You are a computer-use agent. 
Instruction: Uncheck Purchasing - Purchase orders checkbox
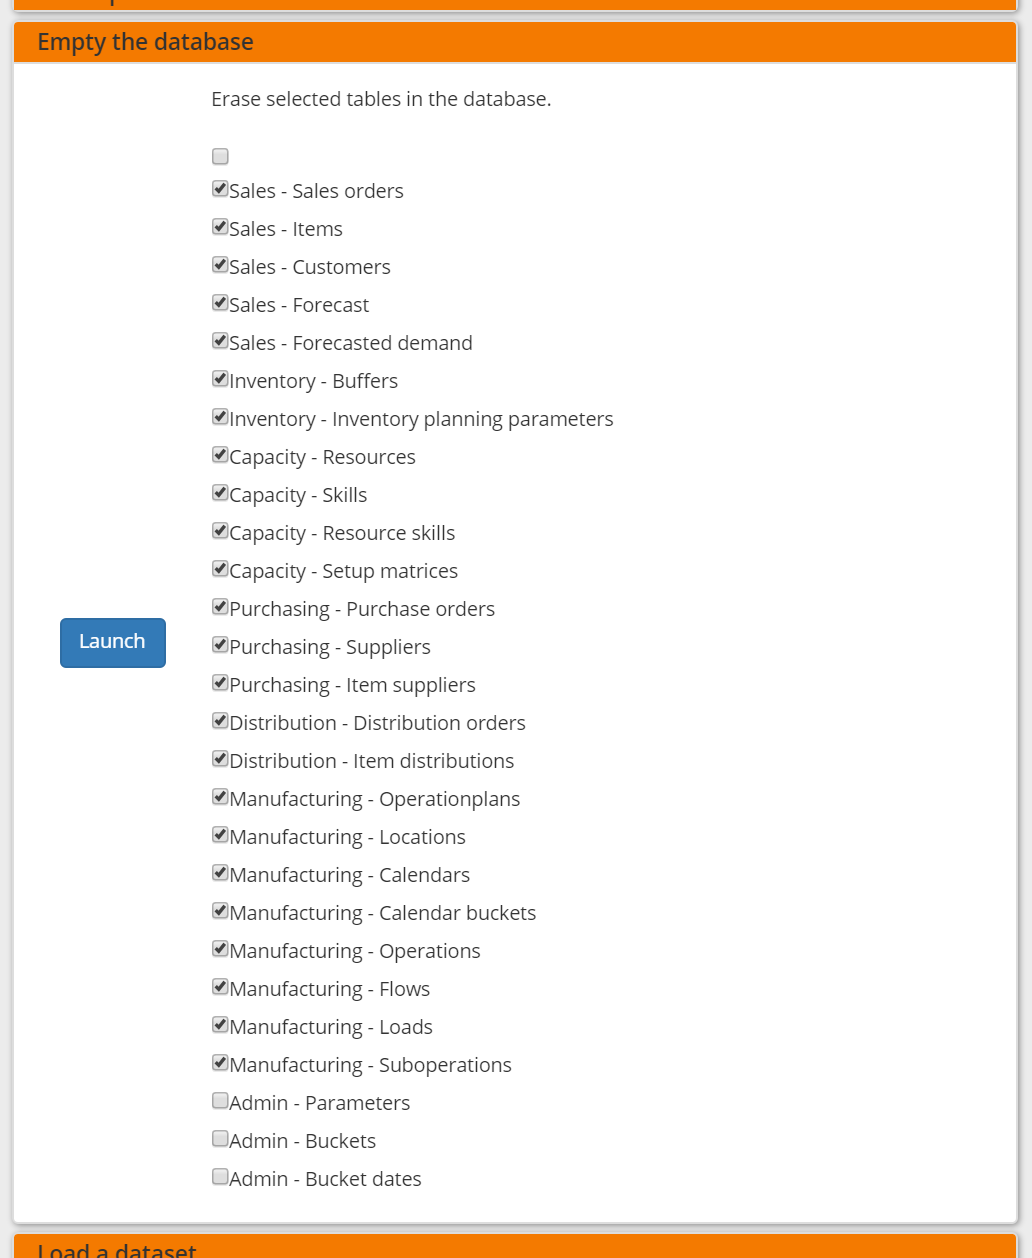tap(220, 607)
